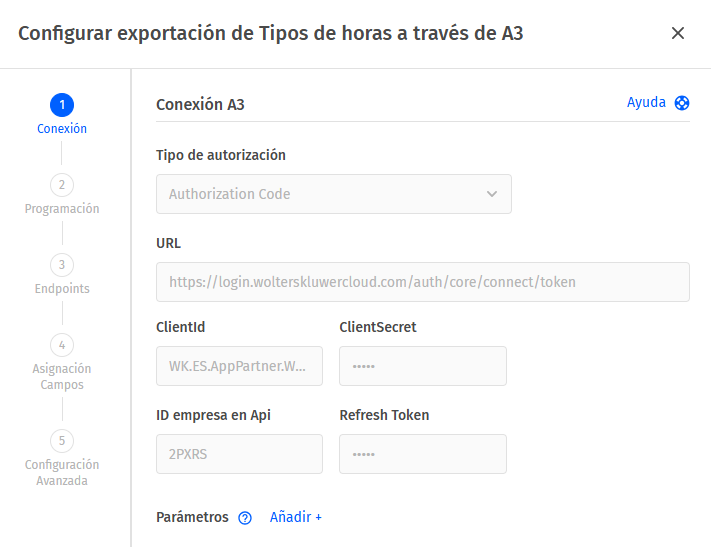Click the Añadir + link
The width and height of the screenshot is (711, 547).
click(296, 517)
